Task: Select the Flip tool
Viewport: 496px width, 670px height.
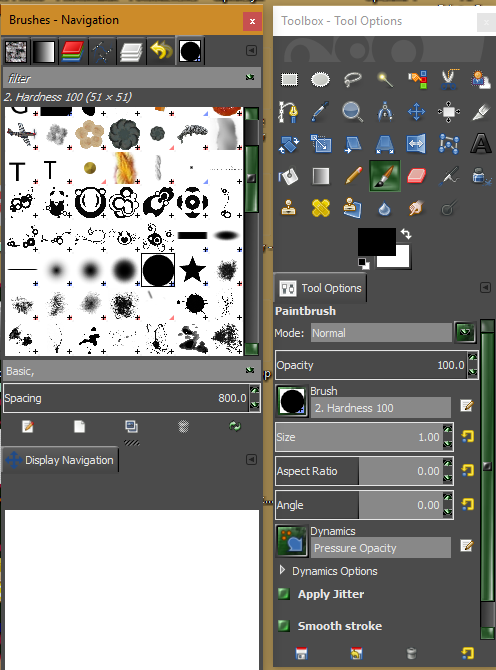Action: point(417,144)
